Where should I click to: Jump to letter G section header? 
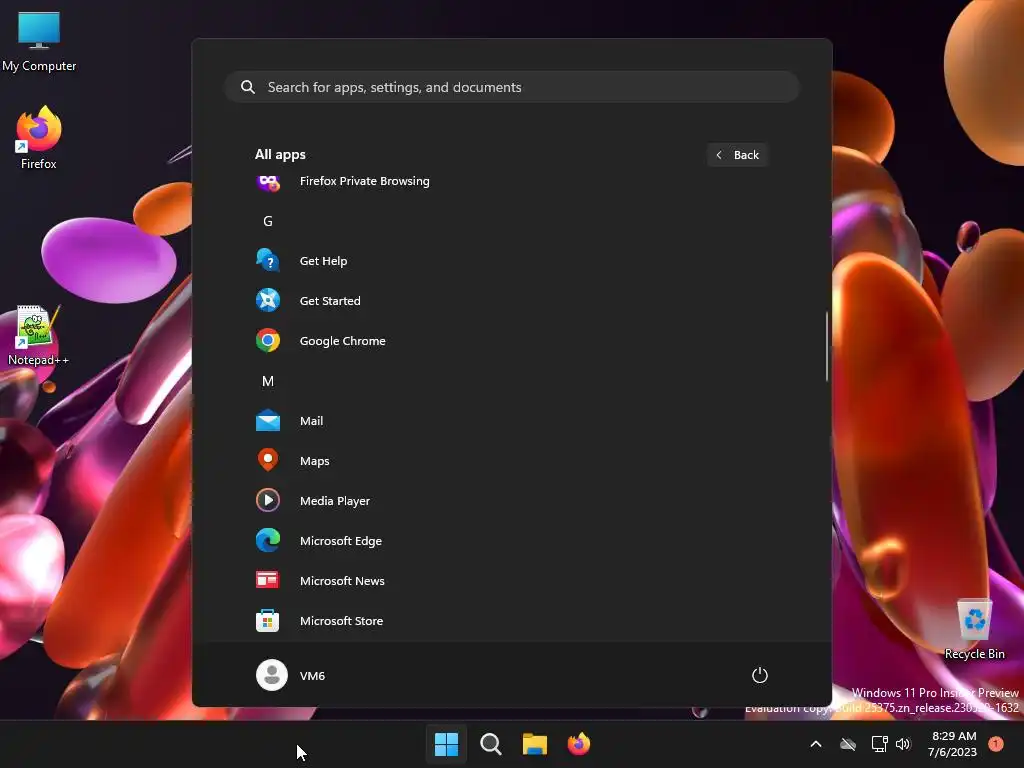(268, 221)
